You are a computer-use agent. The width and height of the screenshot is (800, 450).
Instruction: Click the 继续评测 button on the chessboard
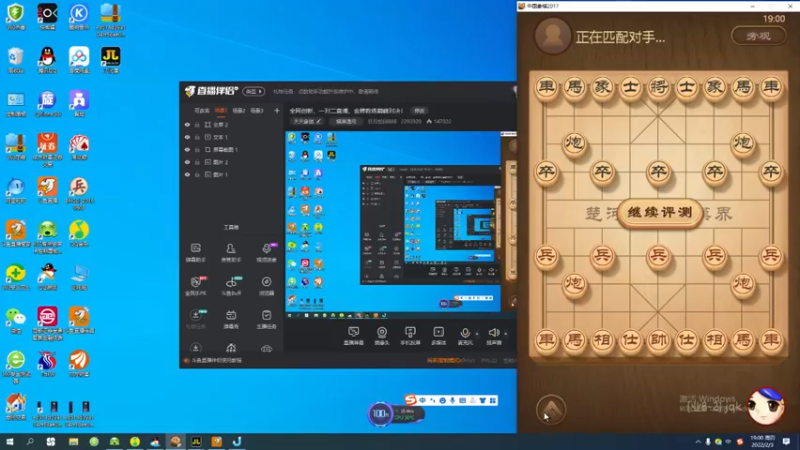tap(659, 212)
